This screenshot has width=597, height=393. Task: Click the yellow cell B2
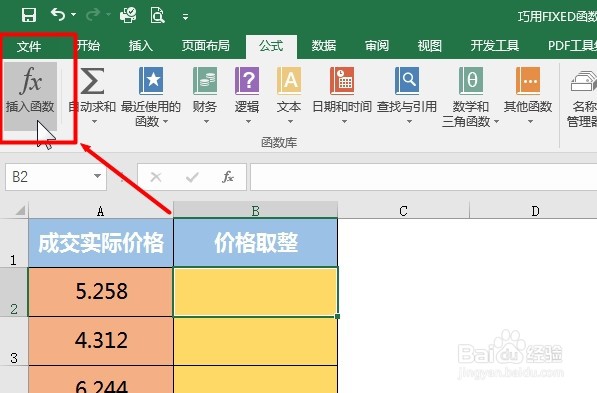coord(255,292)
